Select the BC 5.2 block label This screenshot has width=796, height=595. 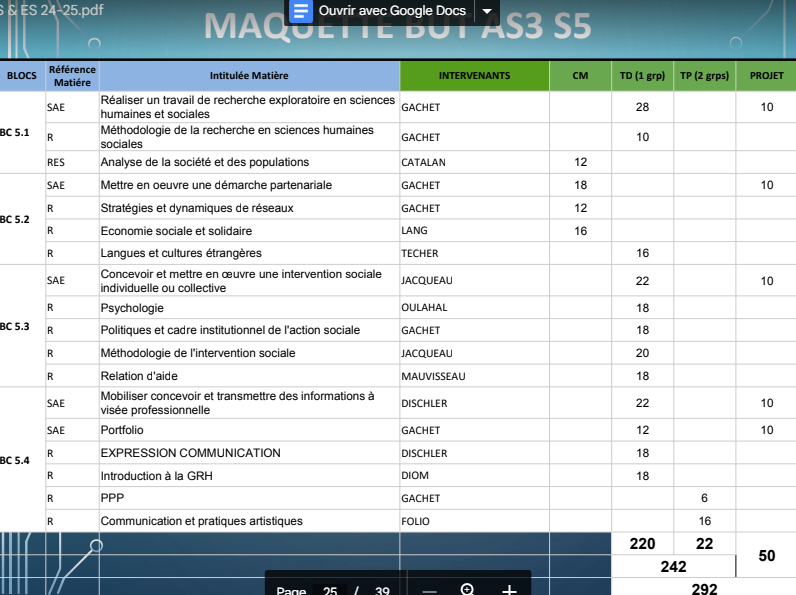pos(15,219)
